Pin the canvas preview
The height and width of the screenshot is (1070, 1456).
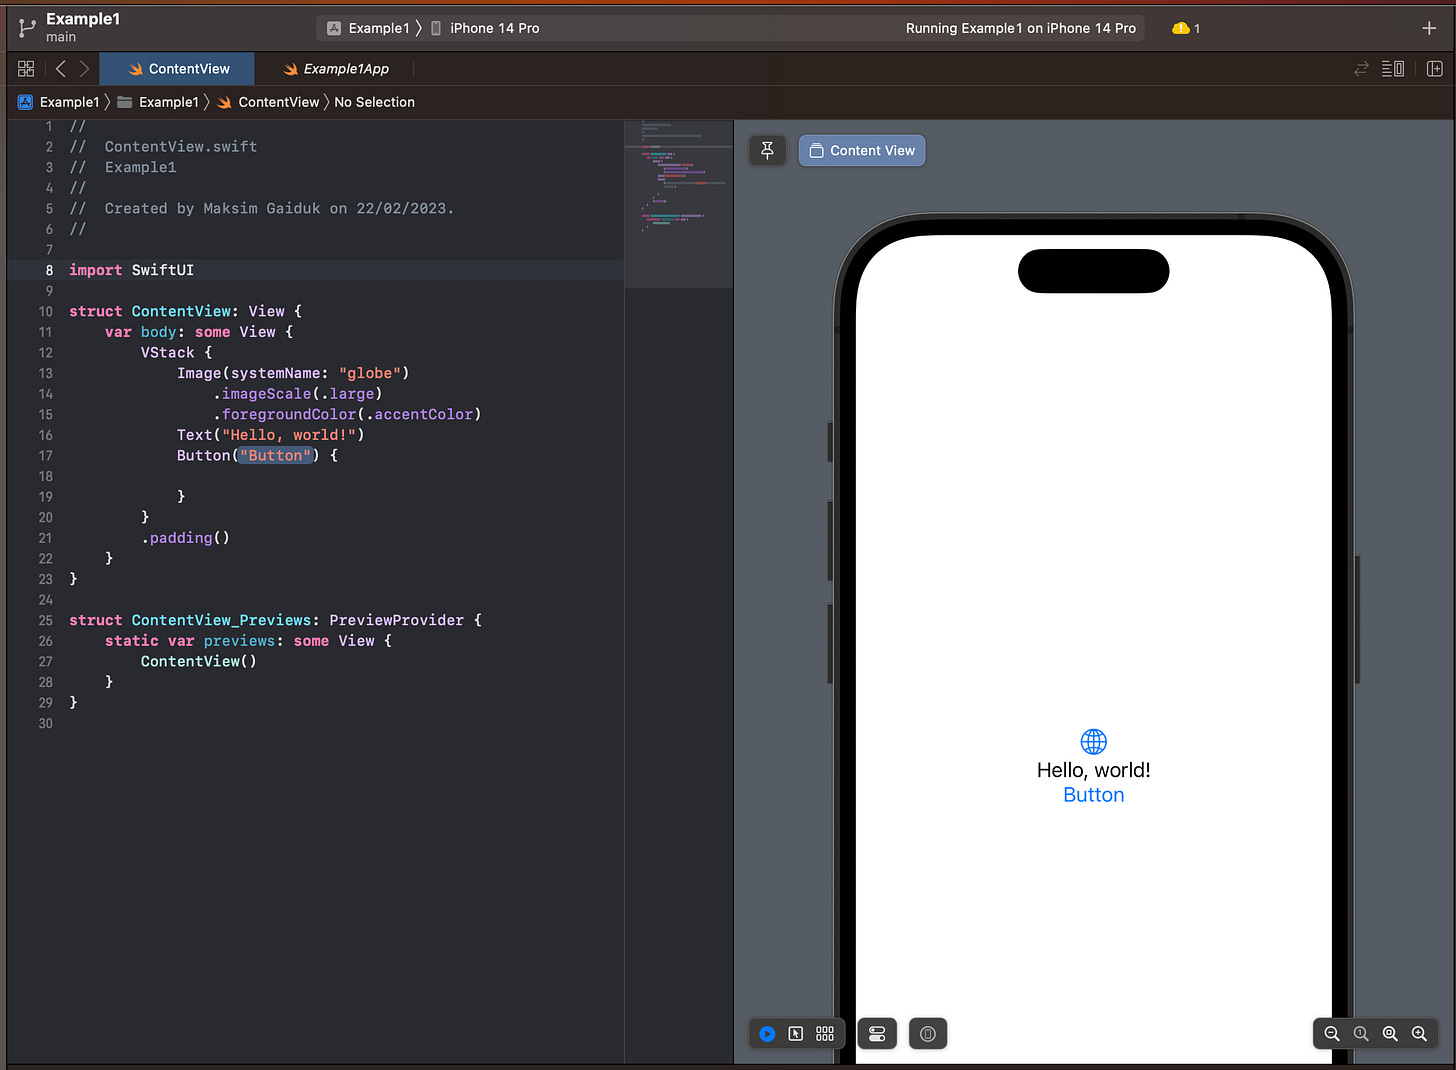pyautogui.click(x=768, y=150)
